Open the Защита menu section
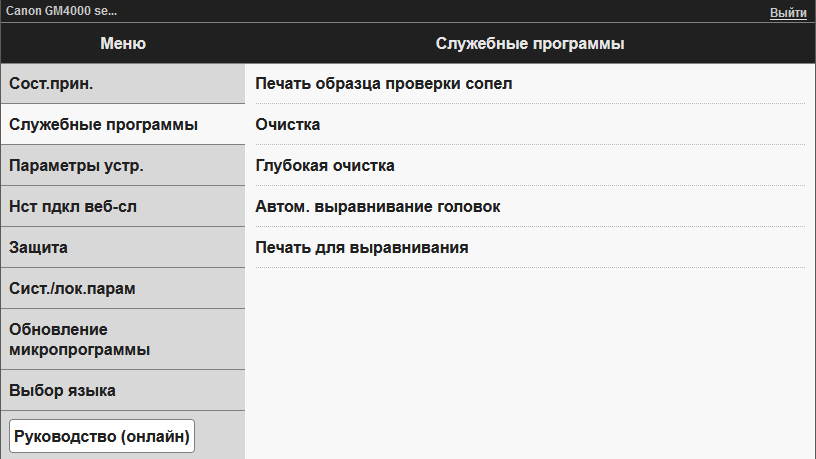816x459 pixels. (x=39, y=247)
